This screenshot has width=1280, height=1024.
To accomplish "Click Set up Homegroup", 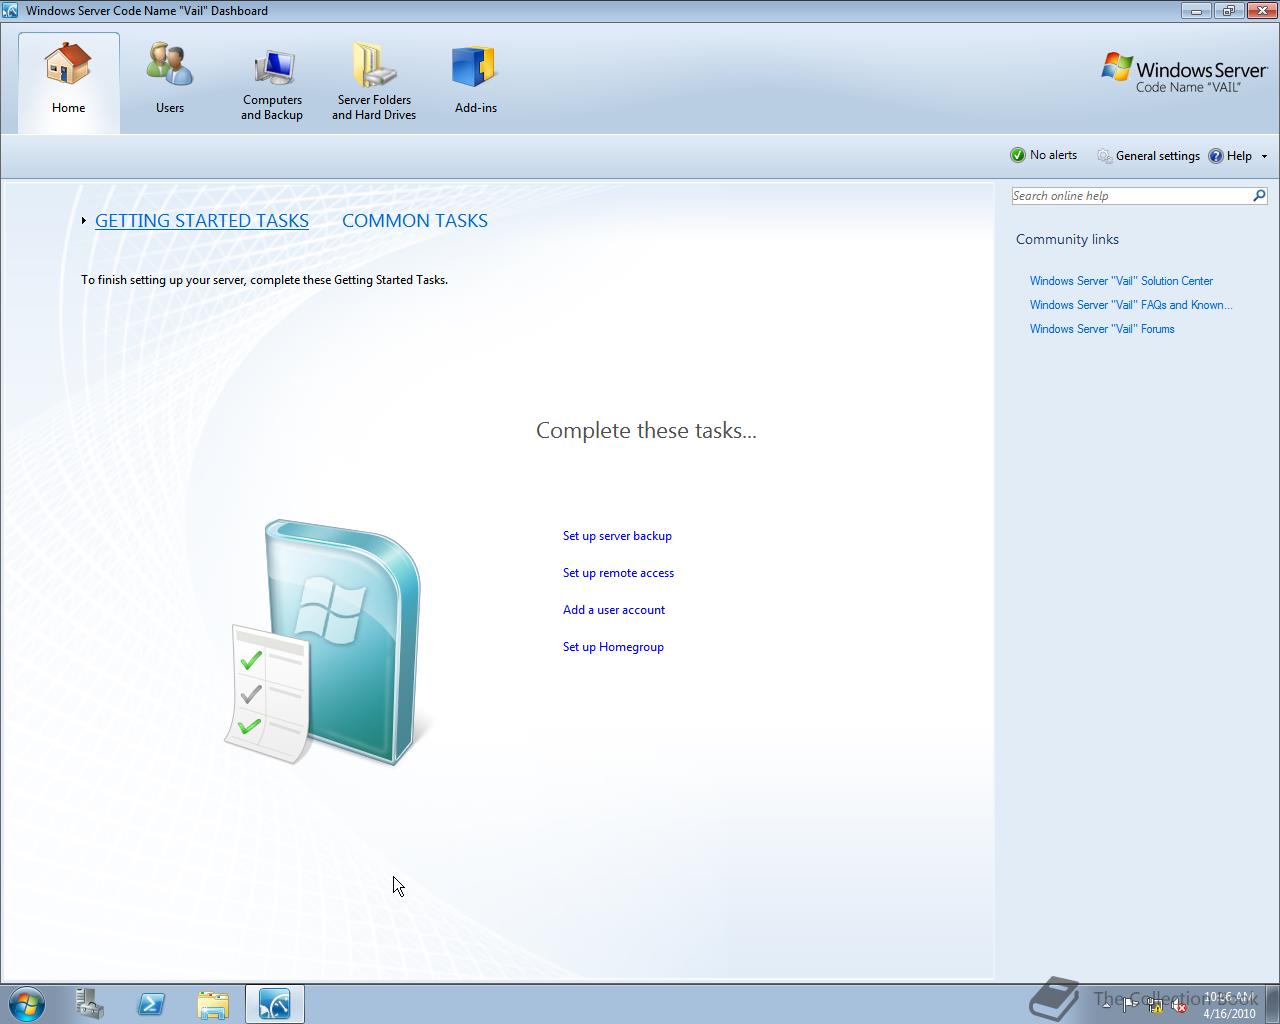I will pos(613,647).
